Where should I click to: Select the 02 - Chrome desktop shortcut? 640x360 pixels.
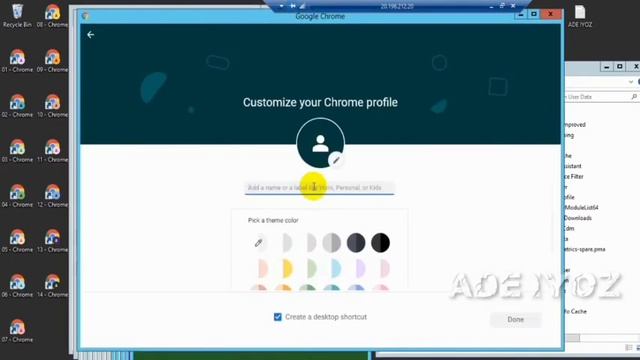point(17,106)
